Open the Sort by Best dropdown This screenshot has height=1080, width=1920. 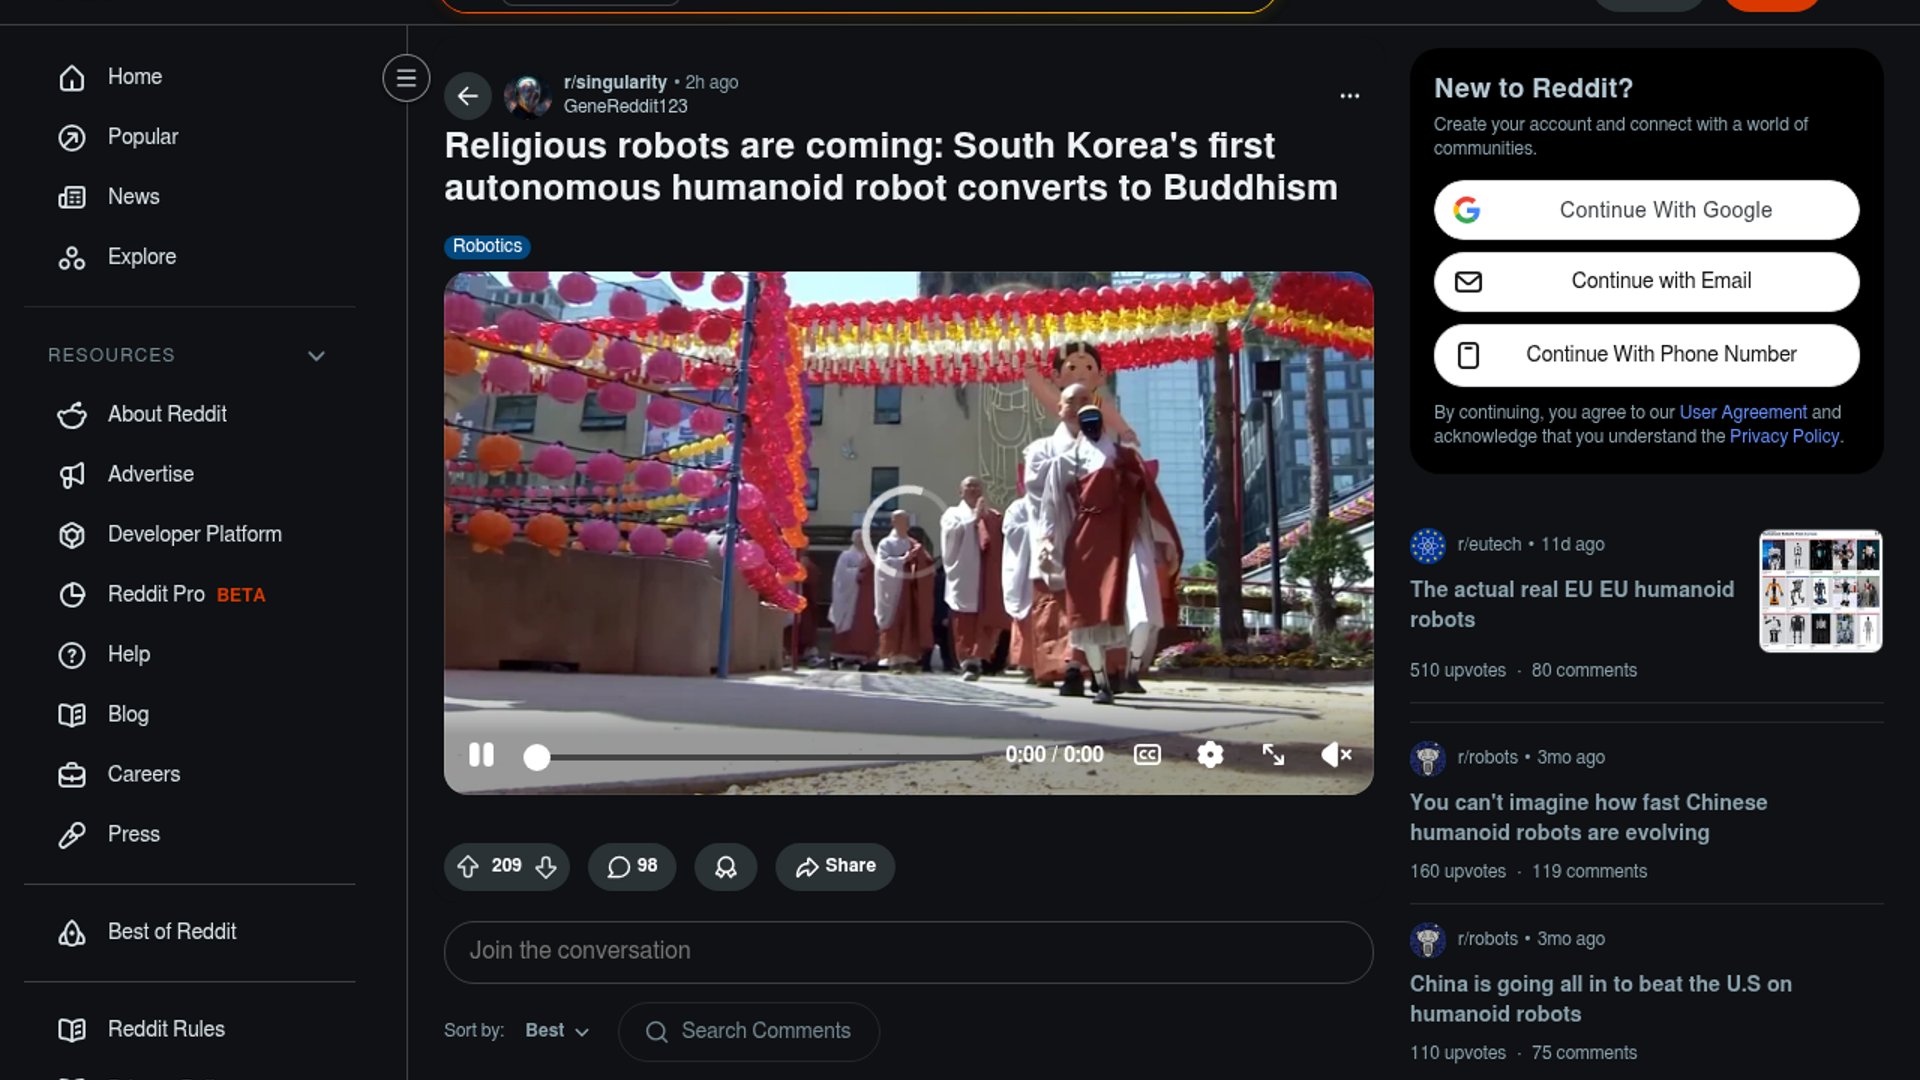point(557,1031)
